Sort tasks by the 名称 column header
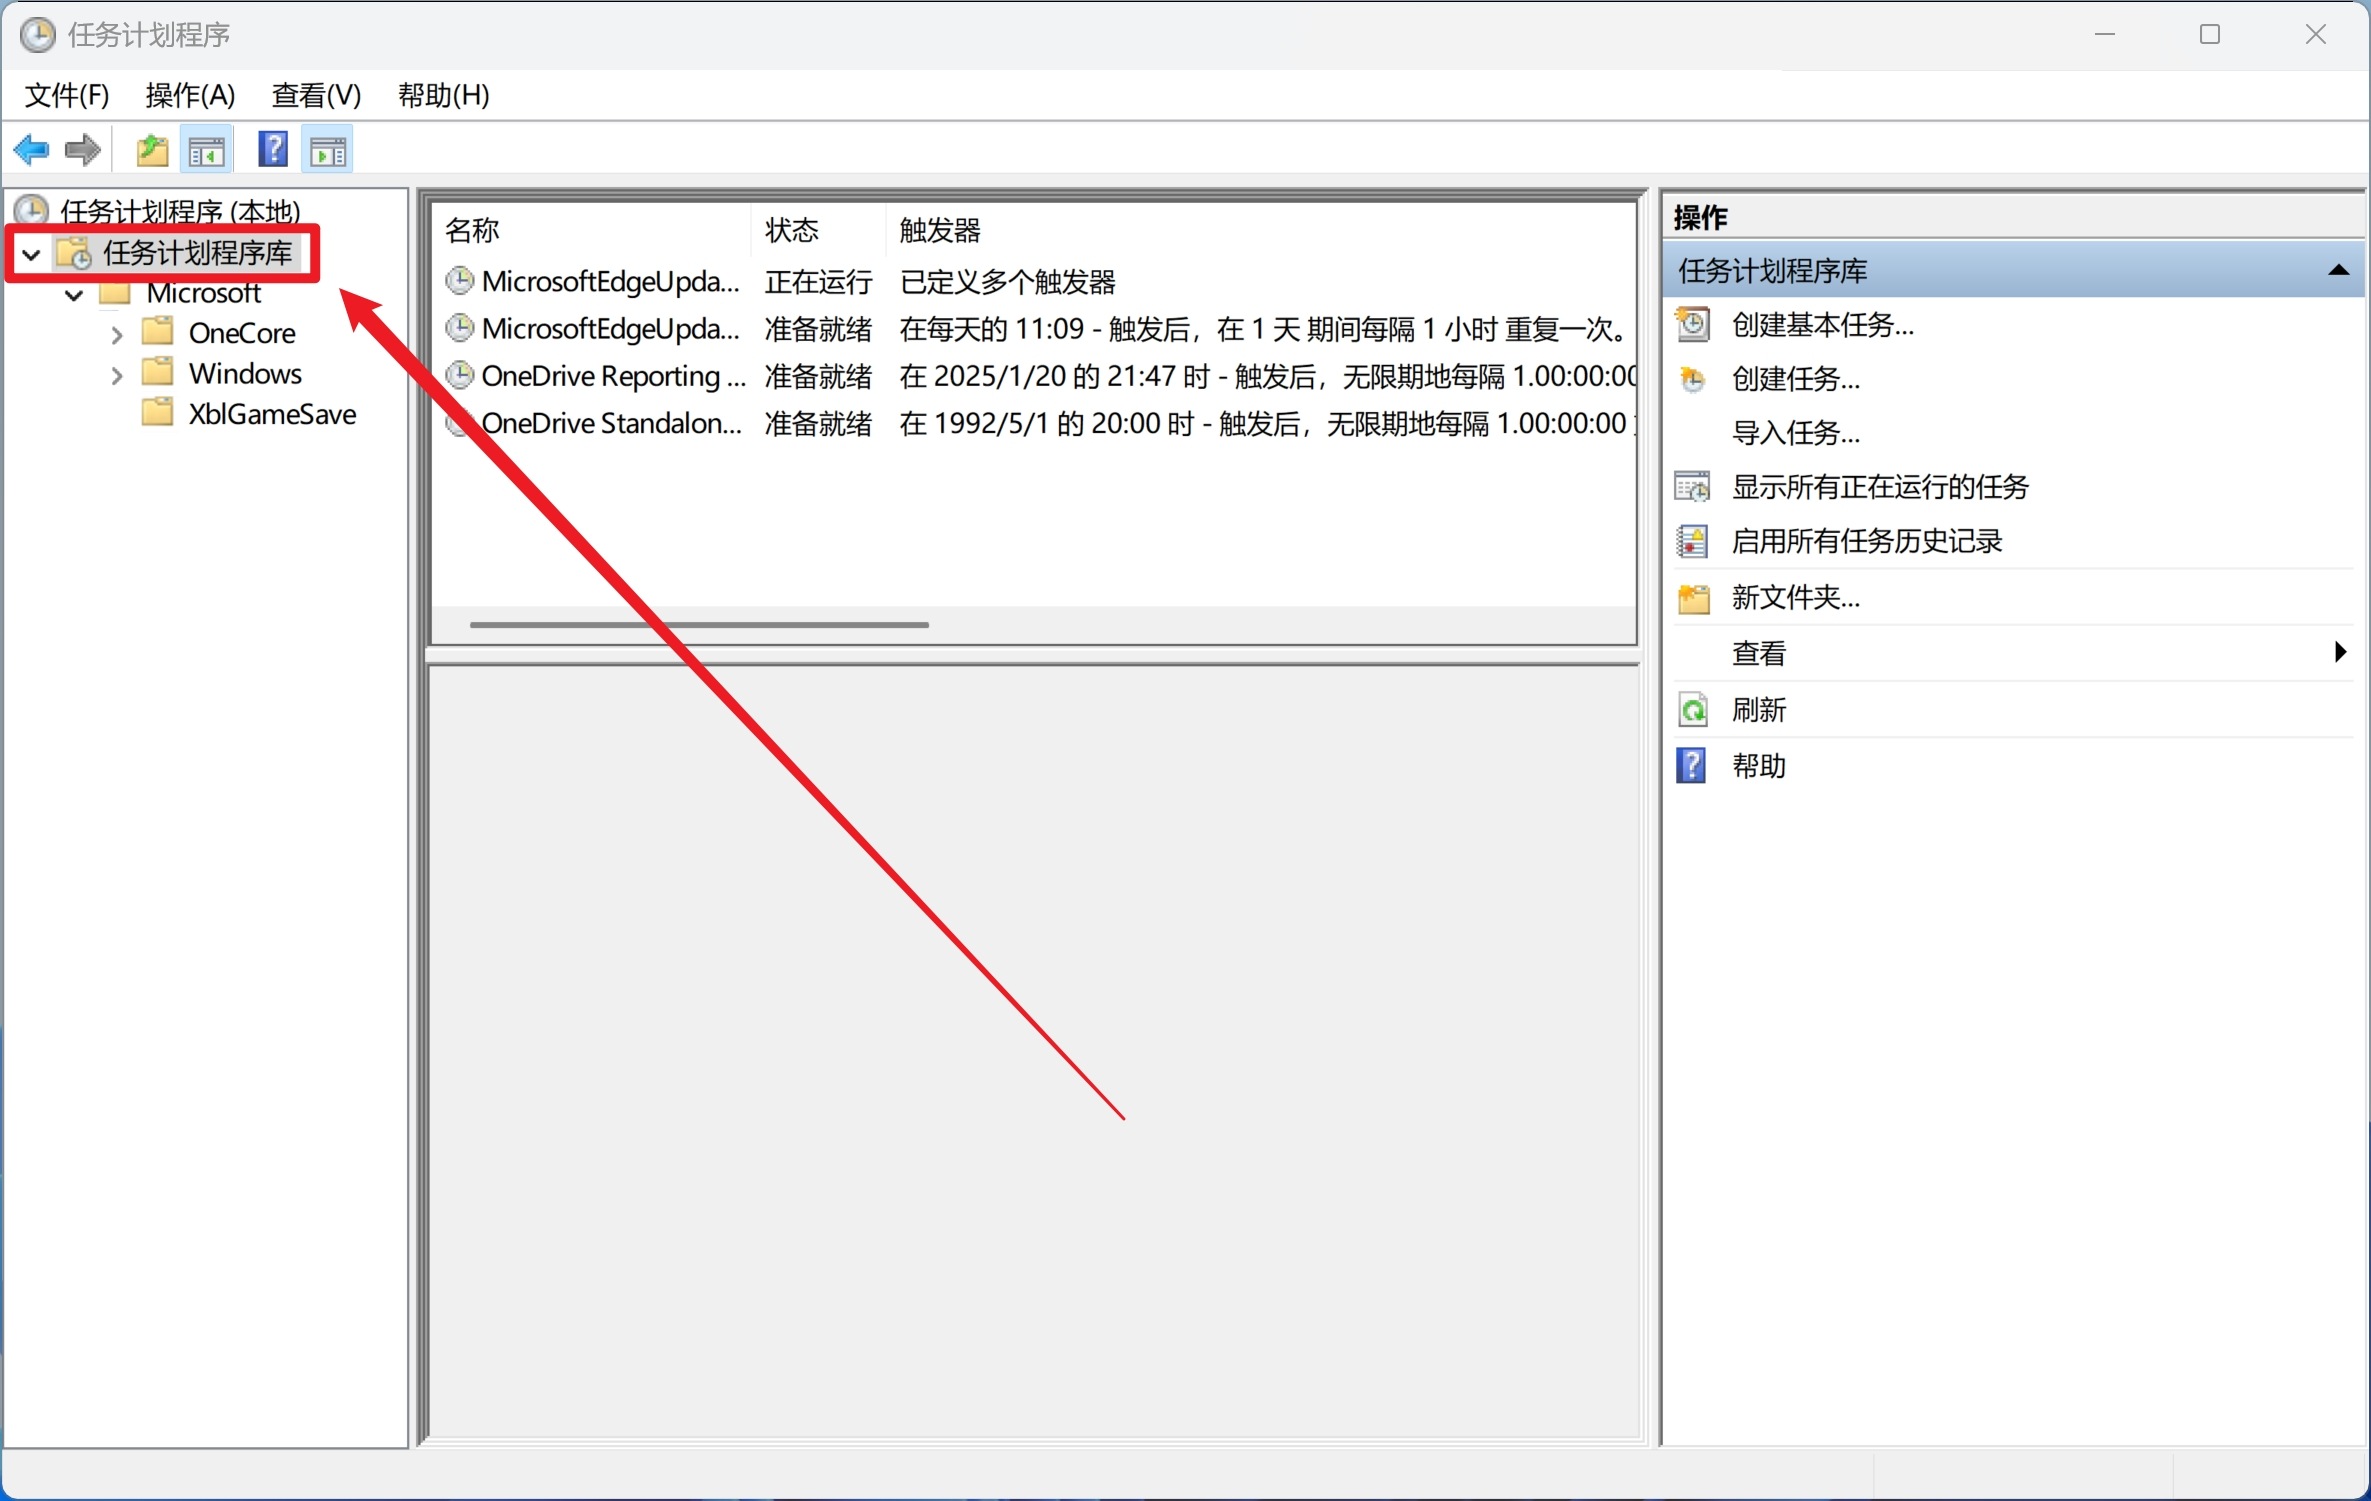The image size is (2371, 1501). coord(591,230)
